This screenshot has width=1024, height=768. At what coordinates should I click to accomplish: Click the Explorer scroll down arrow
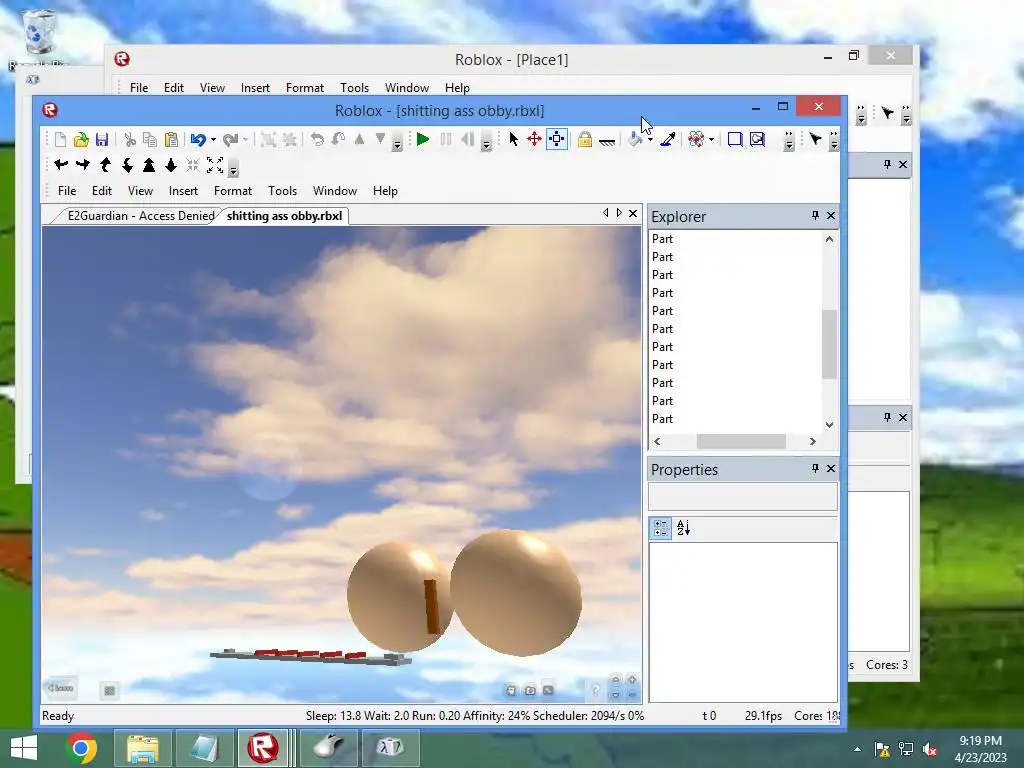click(x=829, y=424)
